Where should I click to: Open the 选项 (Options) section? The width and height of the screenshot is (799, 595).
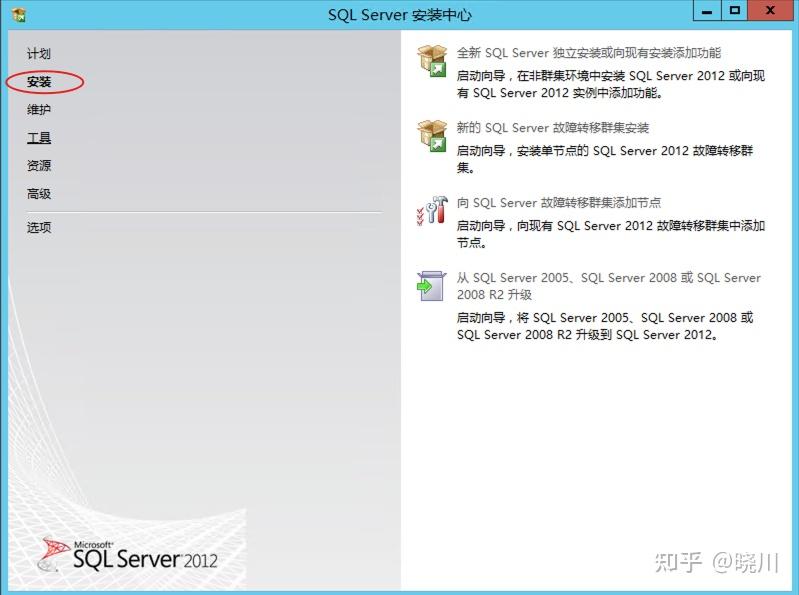click(39, 227)
